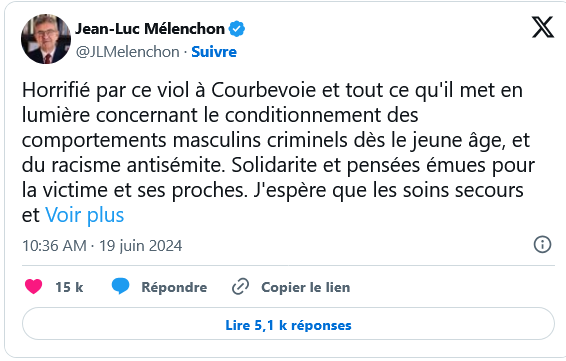This screenshot has height=361, width=566.
Task: Click the 15 k likes count
Action: tap(69, 287)
